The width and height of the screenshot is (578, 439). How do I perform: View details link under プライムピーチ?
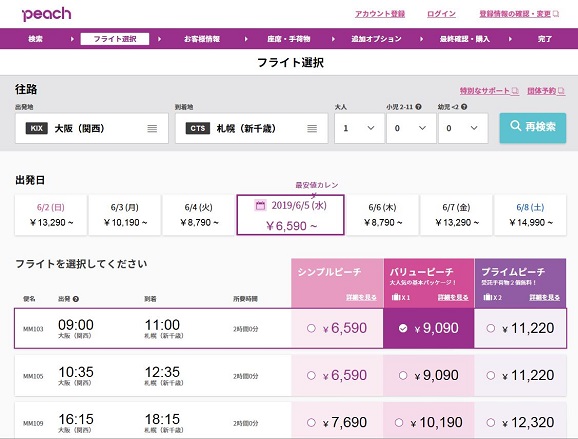click(544, 297)
